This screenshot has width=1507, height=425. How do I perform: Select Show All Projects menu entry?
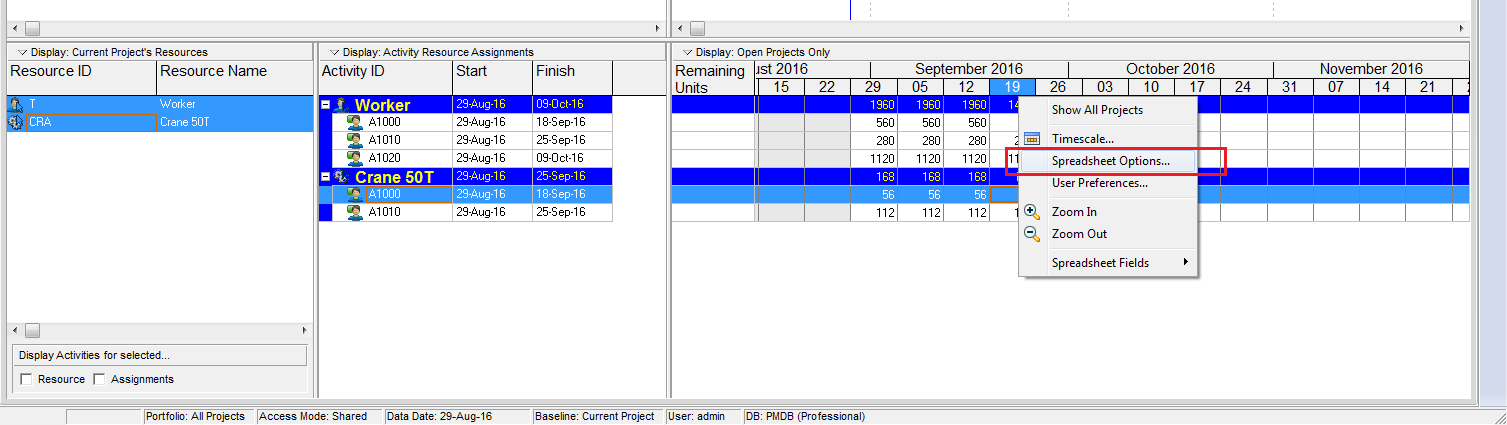point(1096,109)
